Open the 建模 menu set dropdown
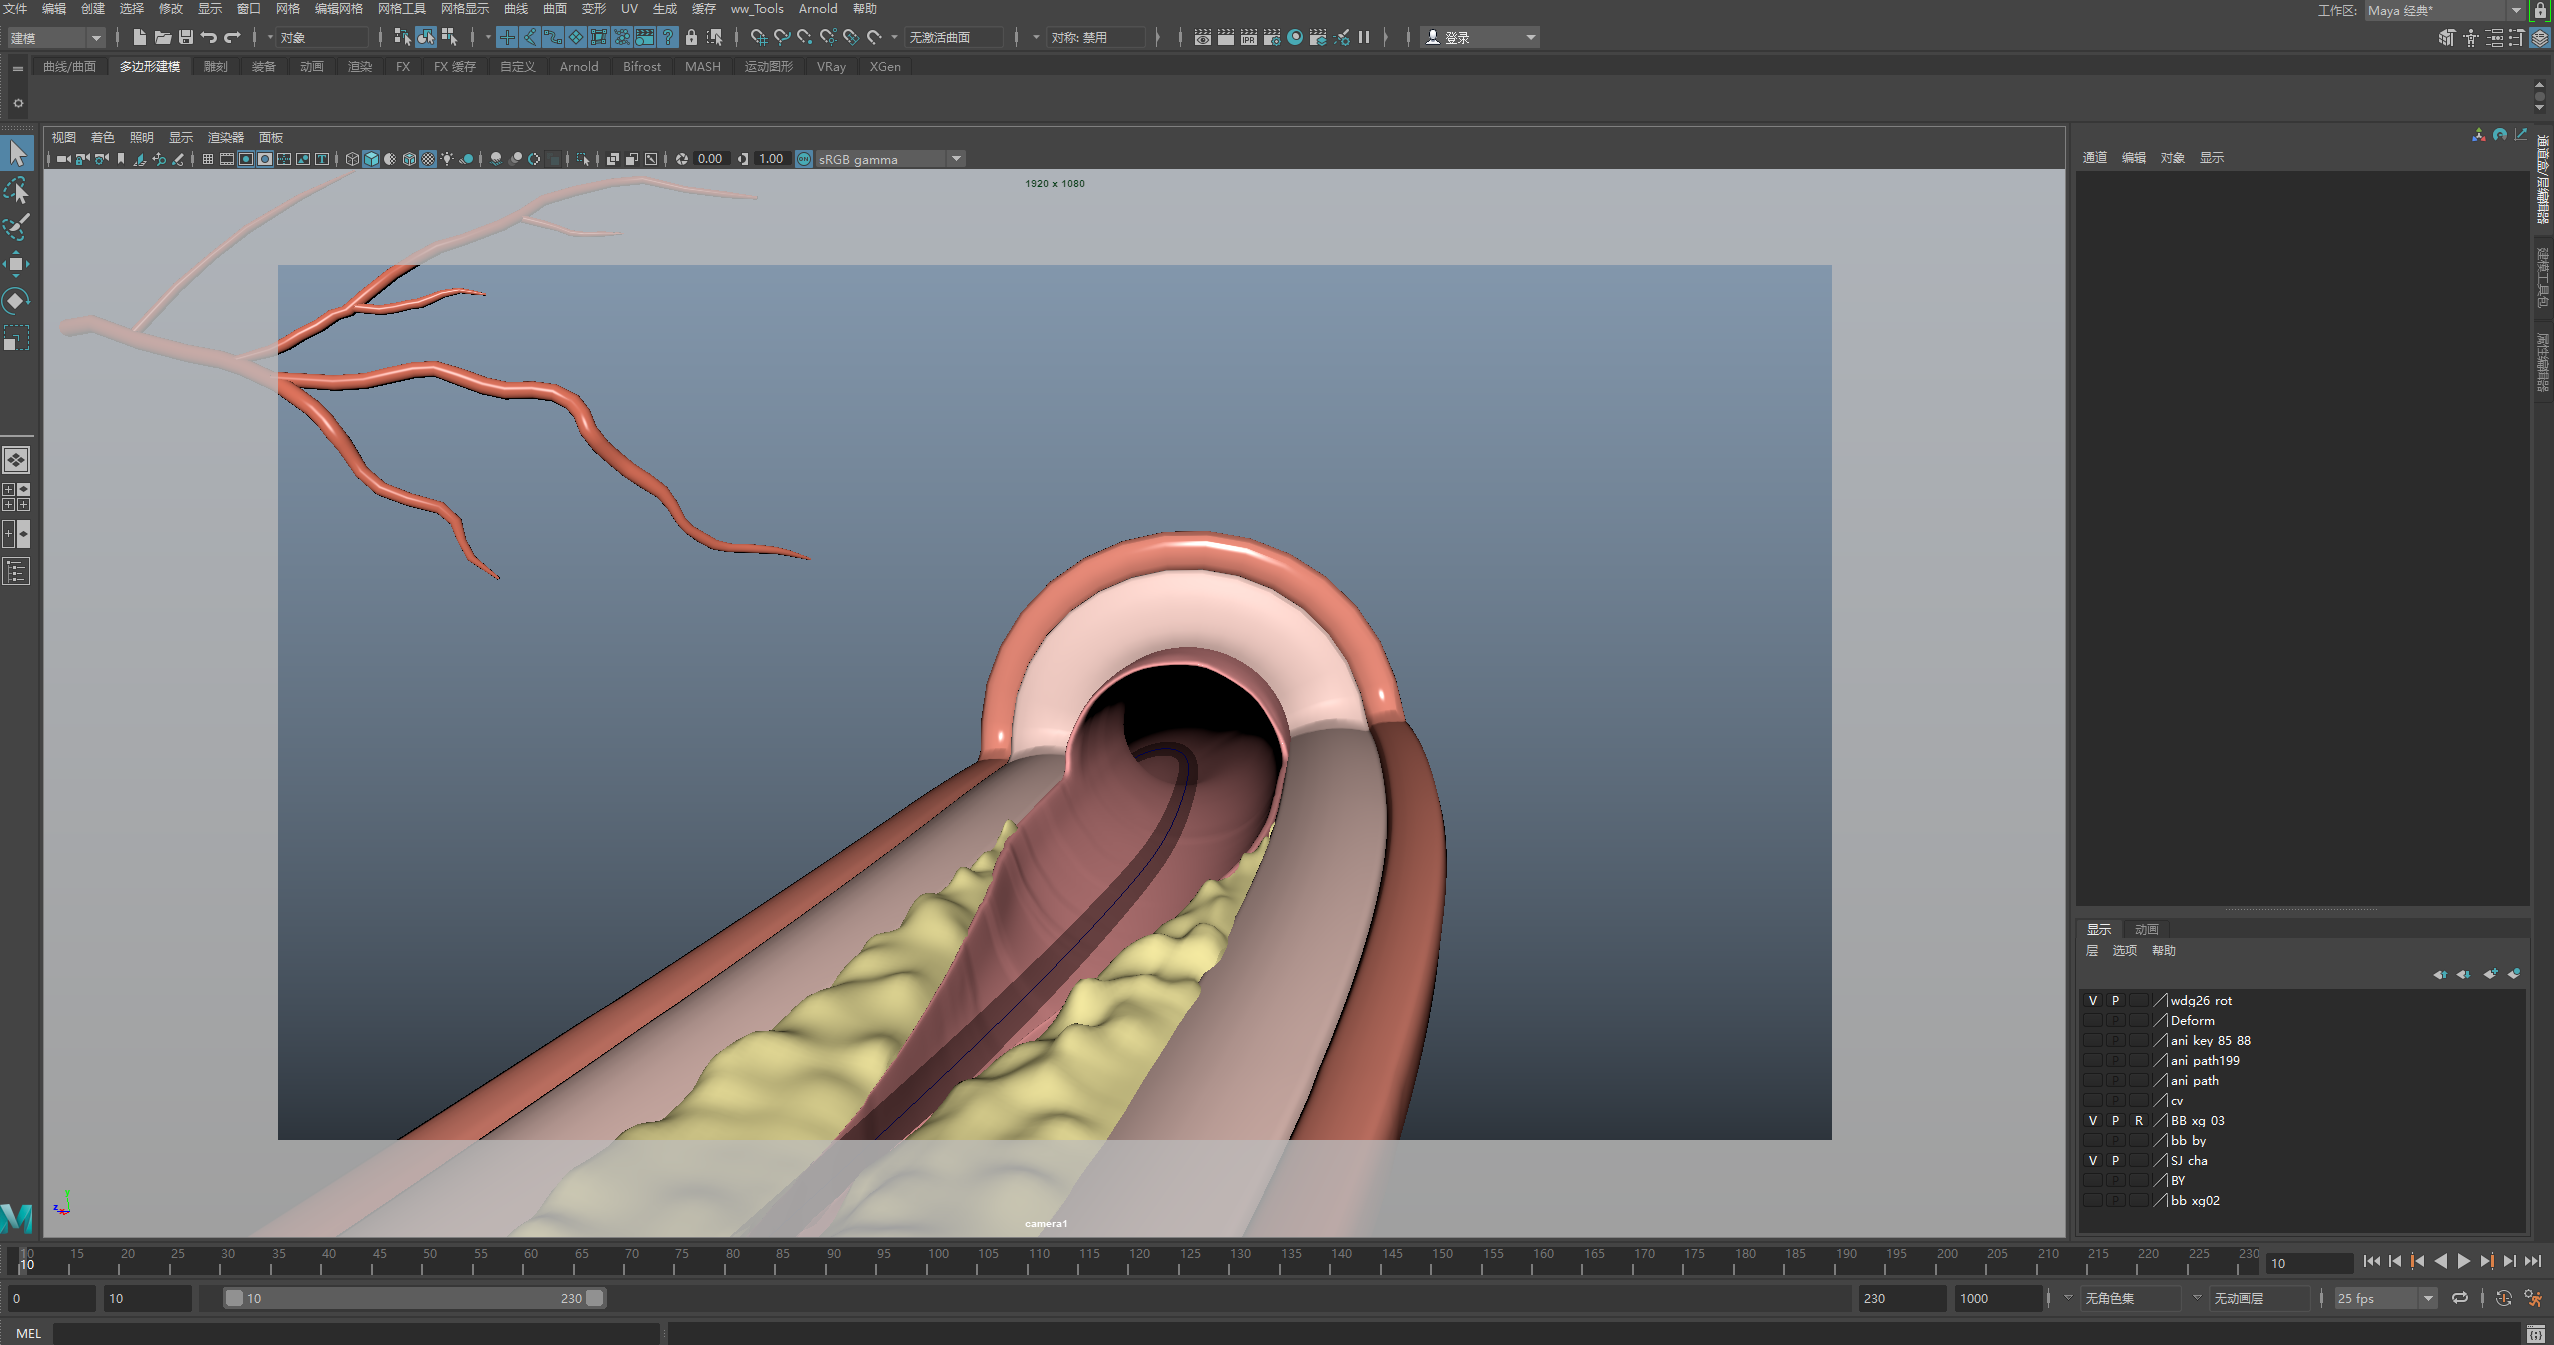Viewport: 2554px width, 1345px height. tap(56, 37)
